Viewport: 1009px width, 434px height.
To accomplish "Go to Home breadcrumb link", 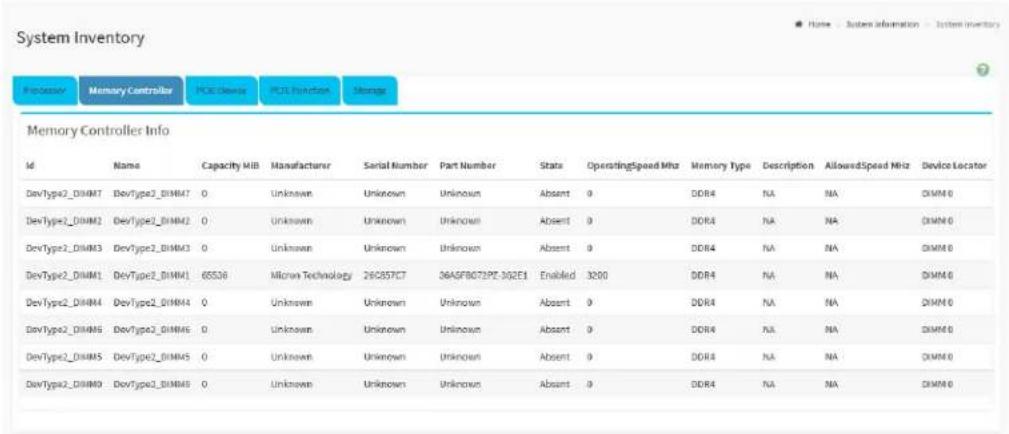I will point(820,24).
